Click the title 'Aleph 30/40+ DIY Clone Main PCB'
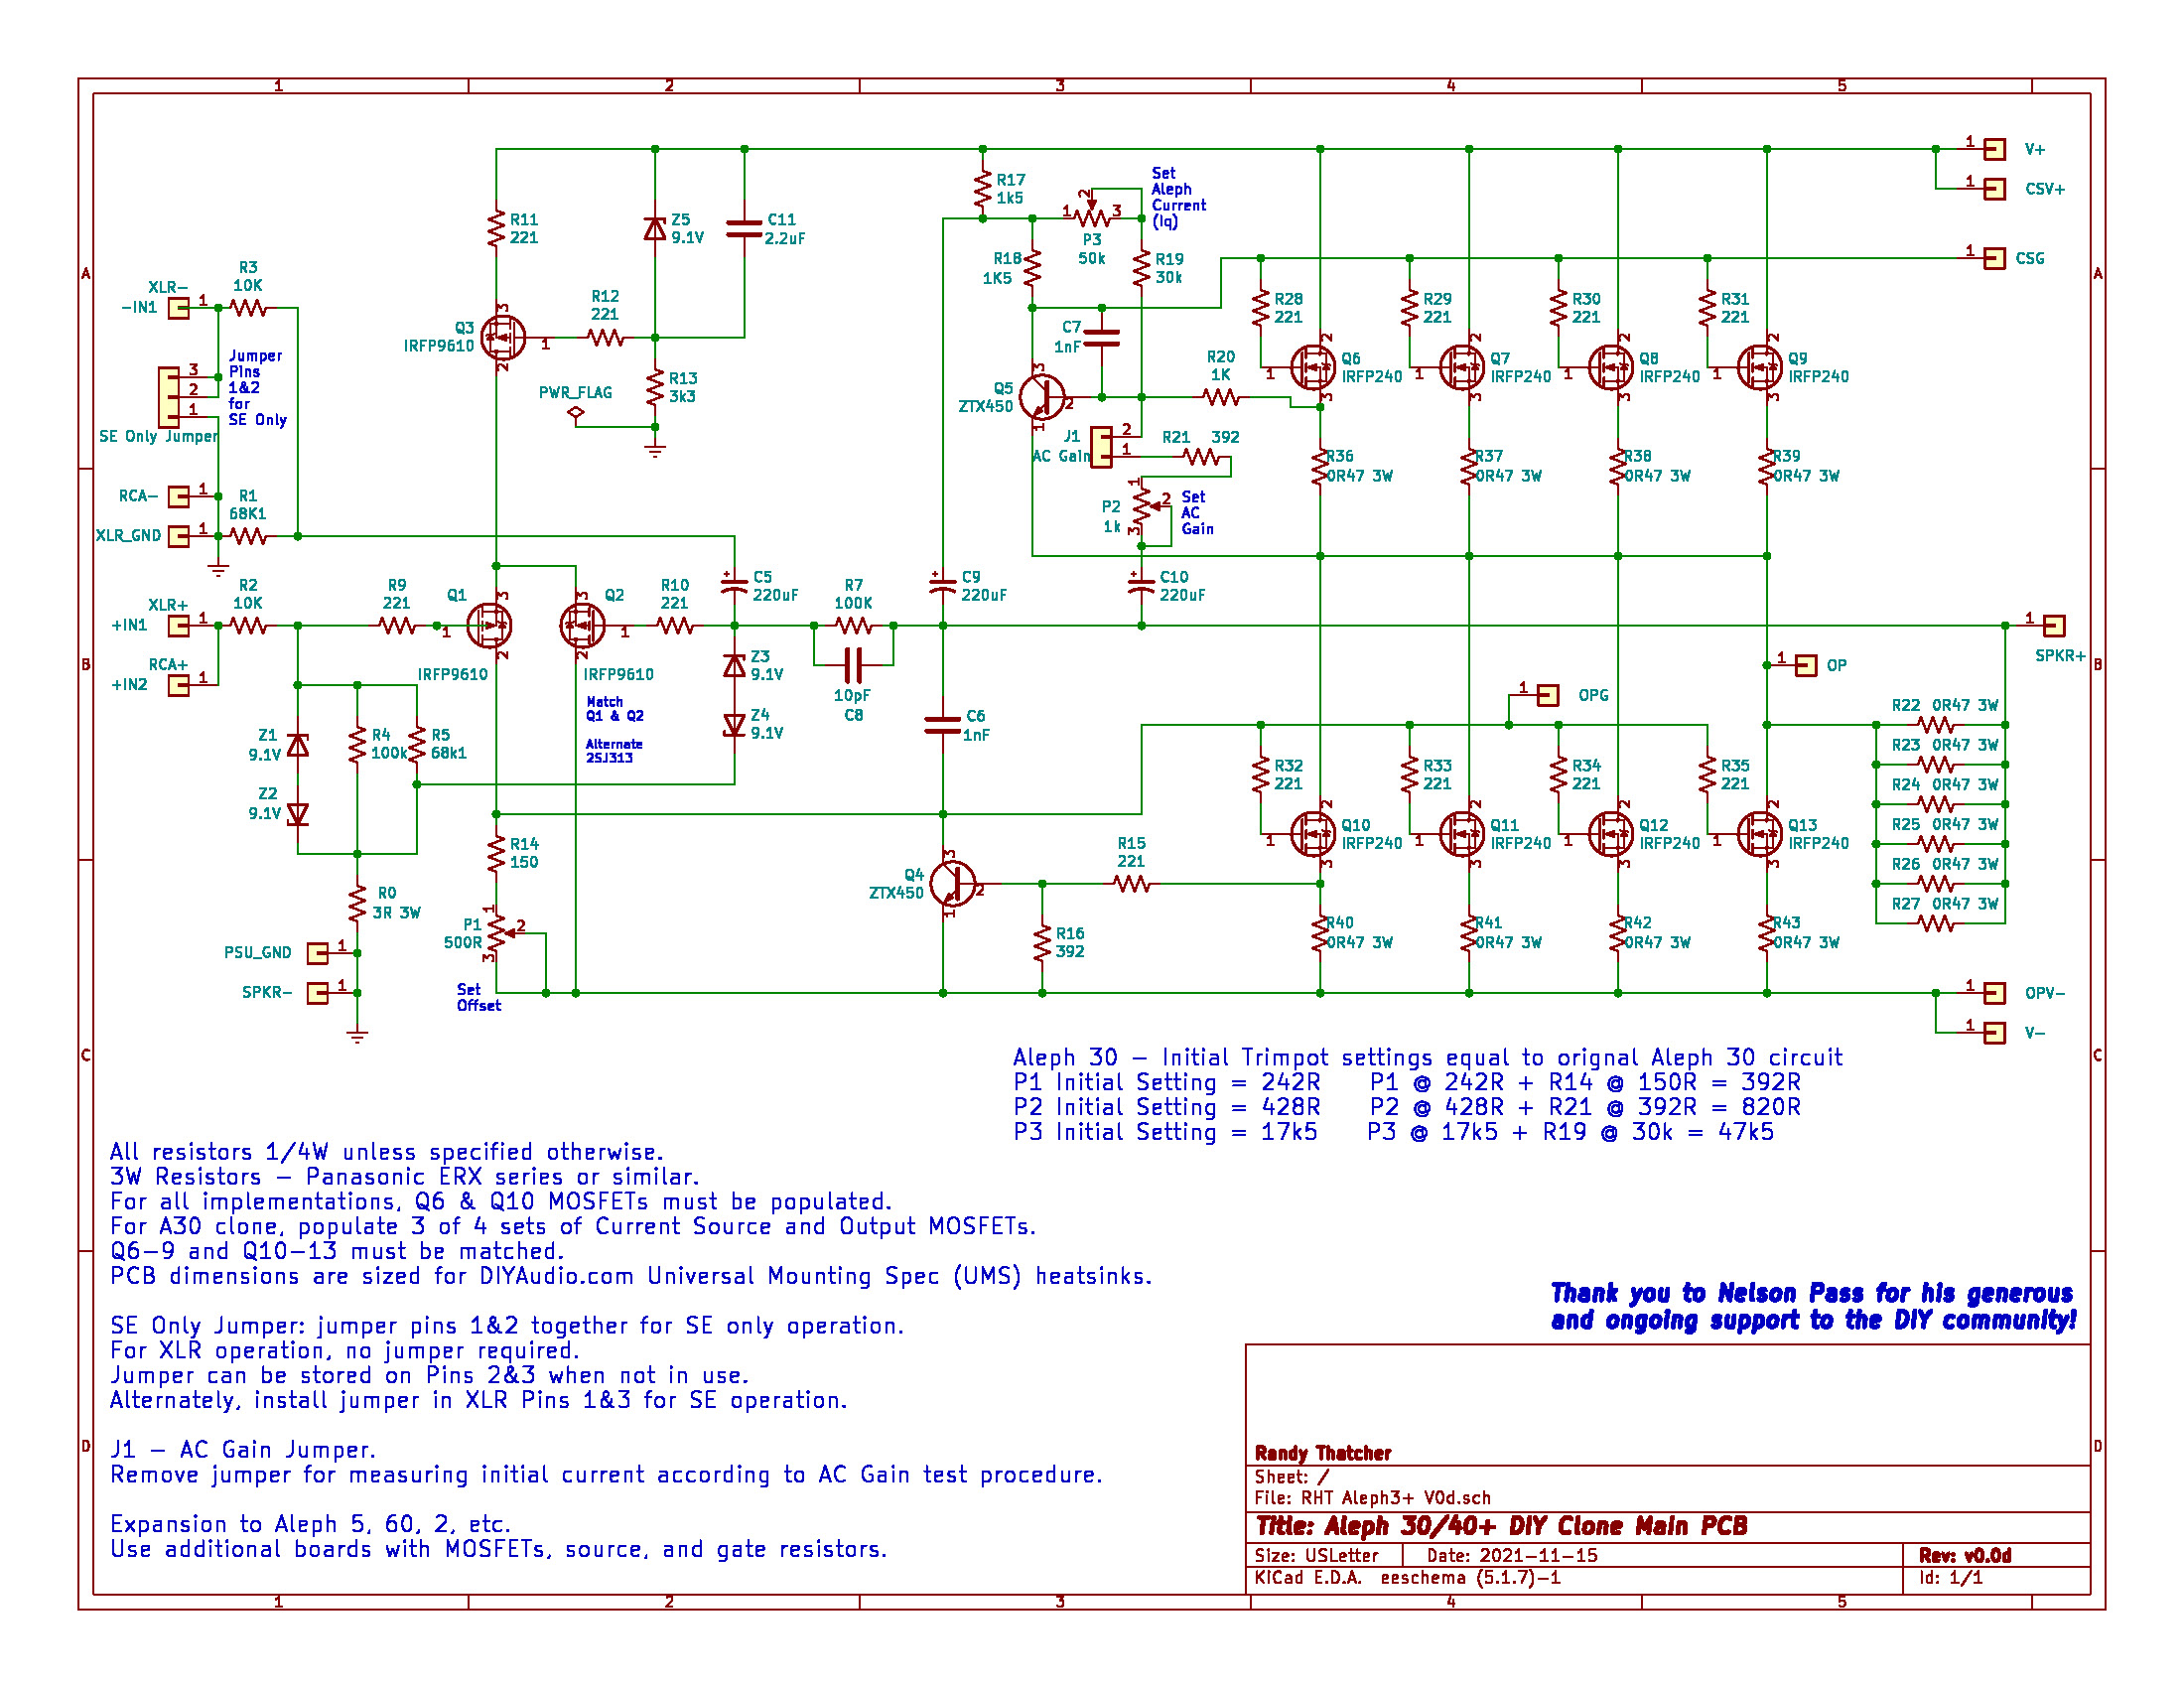2184x1688 pixels. point(1501,1526)
